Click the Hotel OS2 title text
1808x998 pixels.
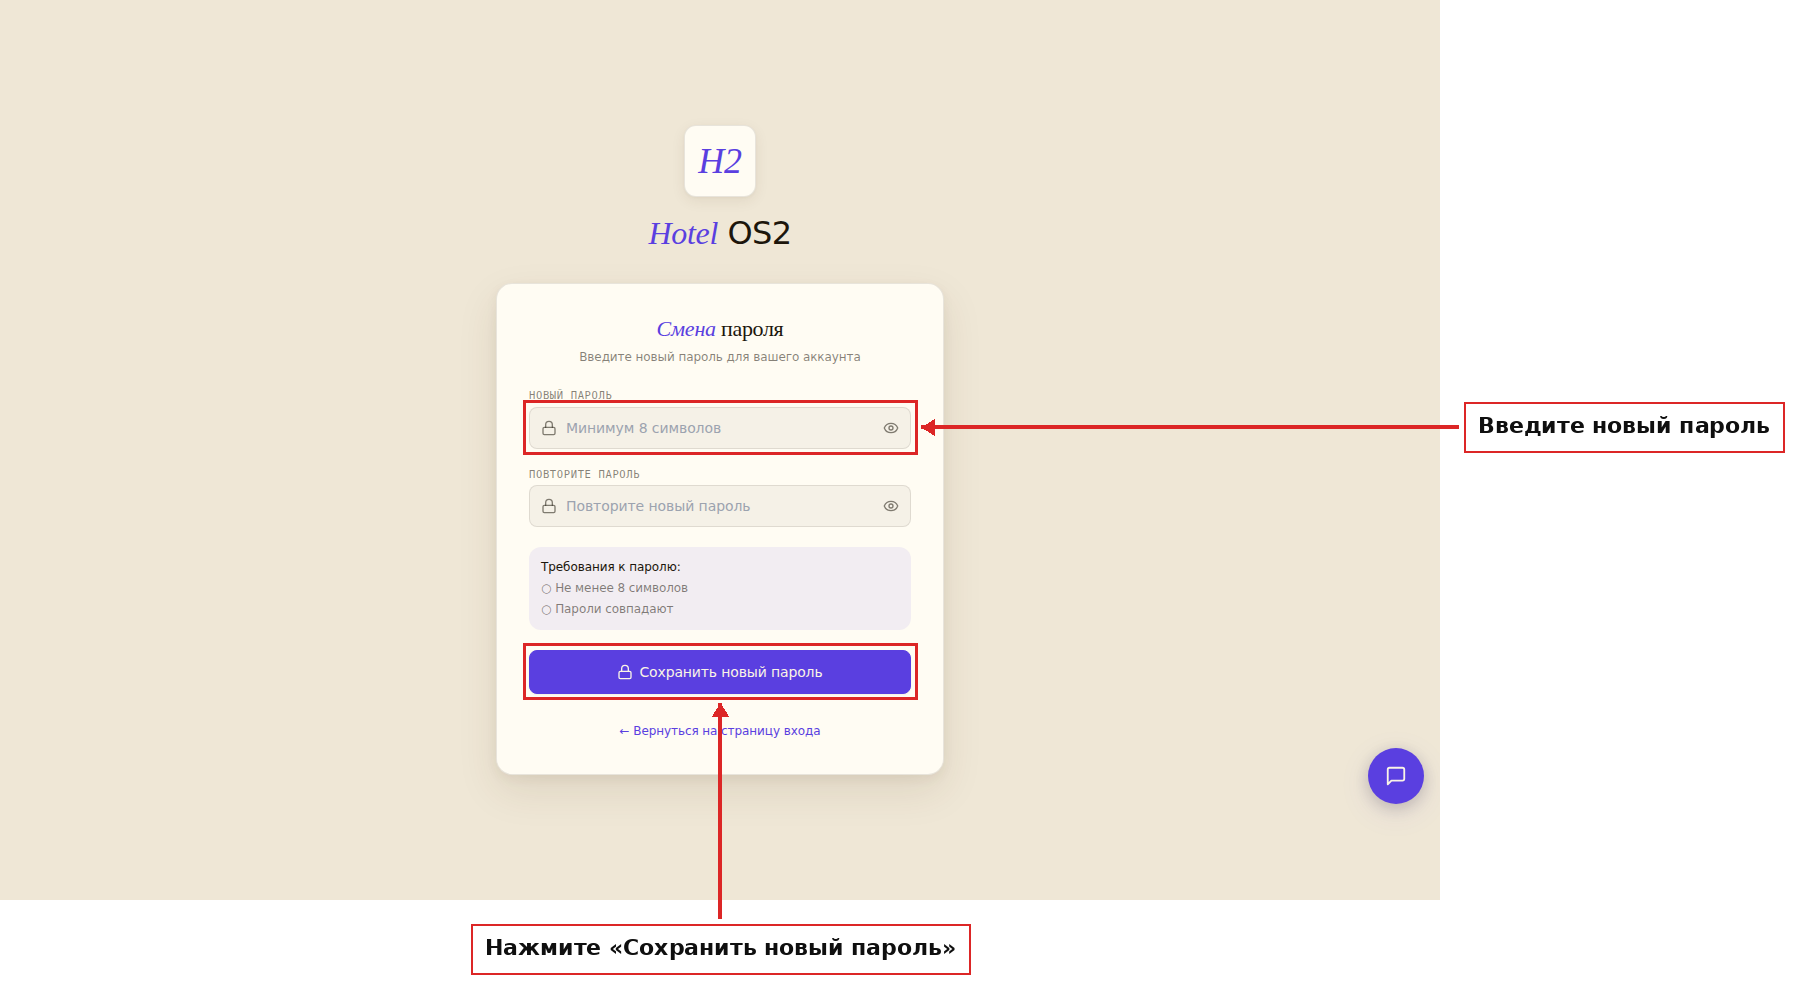click(x=720, y=233)
